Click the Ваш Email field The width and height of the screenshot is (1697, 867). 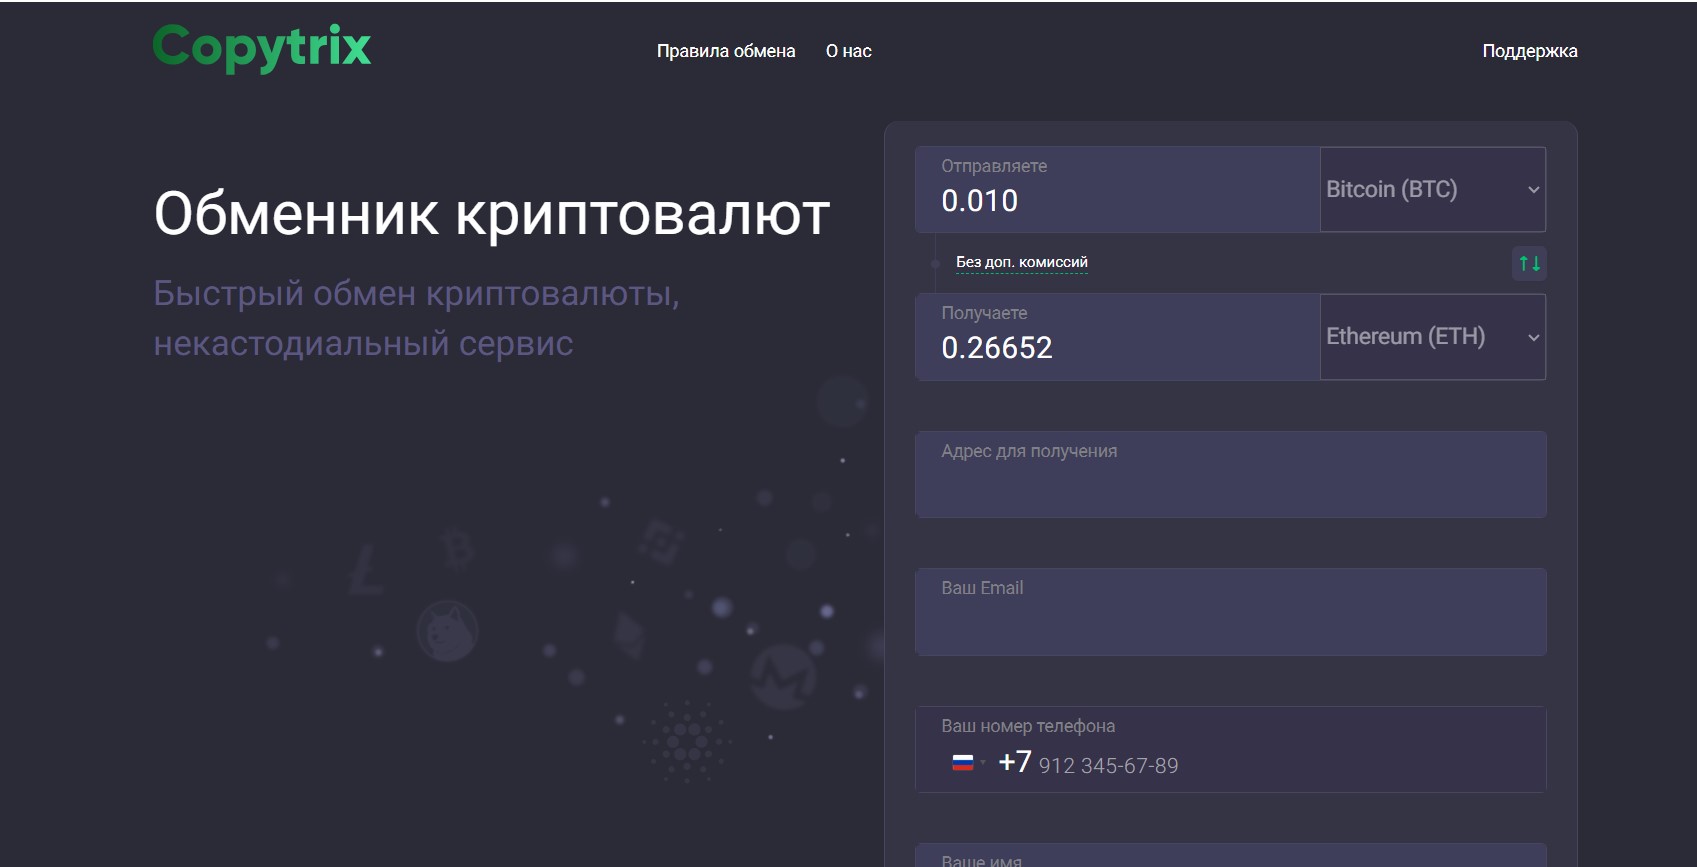1230,612
